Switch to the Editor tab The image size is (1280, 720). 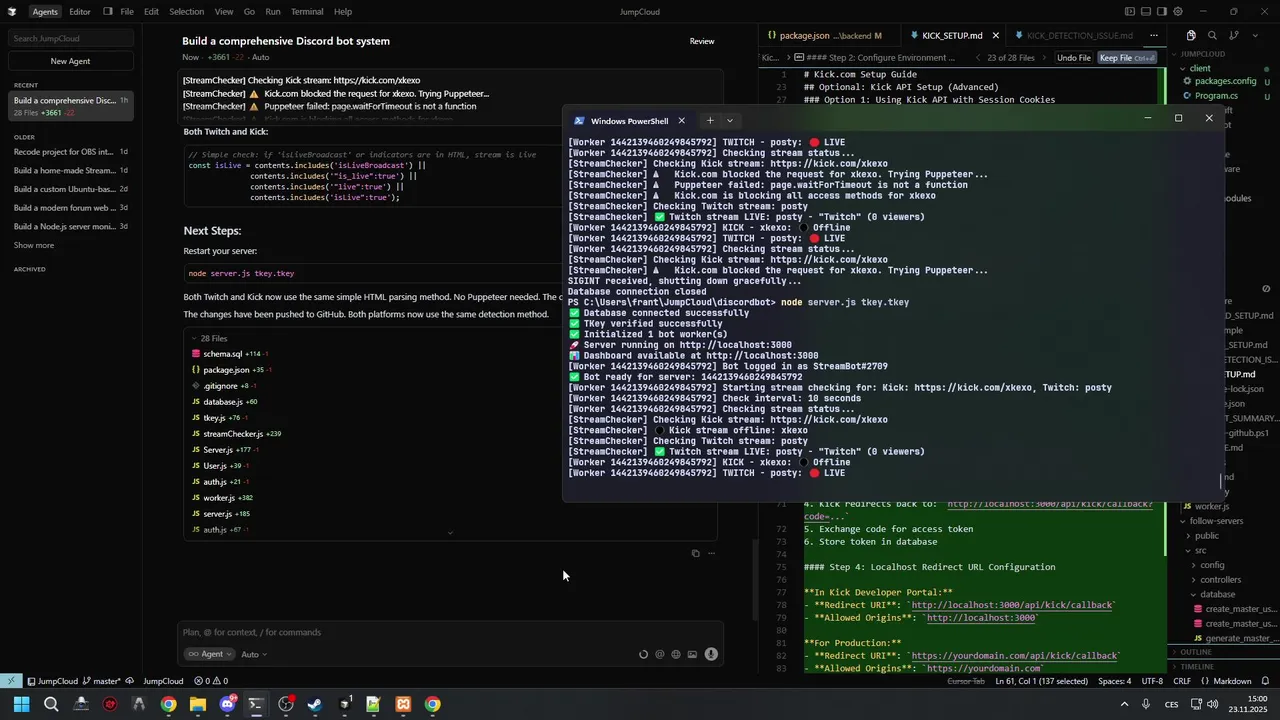(80, 12)
